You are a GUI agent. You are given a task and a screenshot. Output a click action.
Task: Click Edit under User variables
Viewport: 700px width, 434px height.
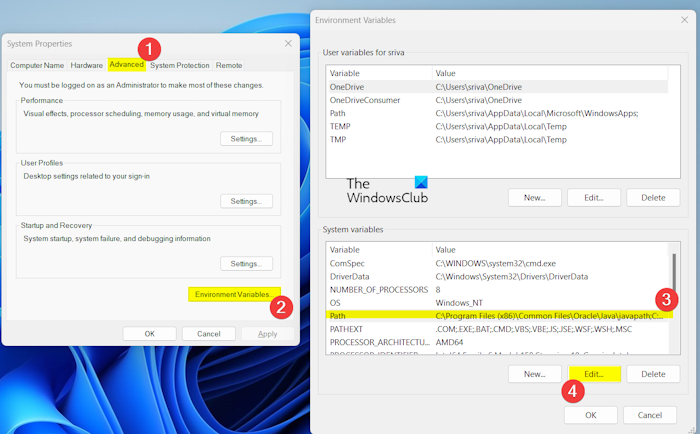tap(594, 198)
